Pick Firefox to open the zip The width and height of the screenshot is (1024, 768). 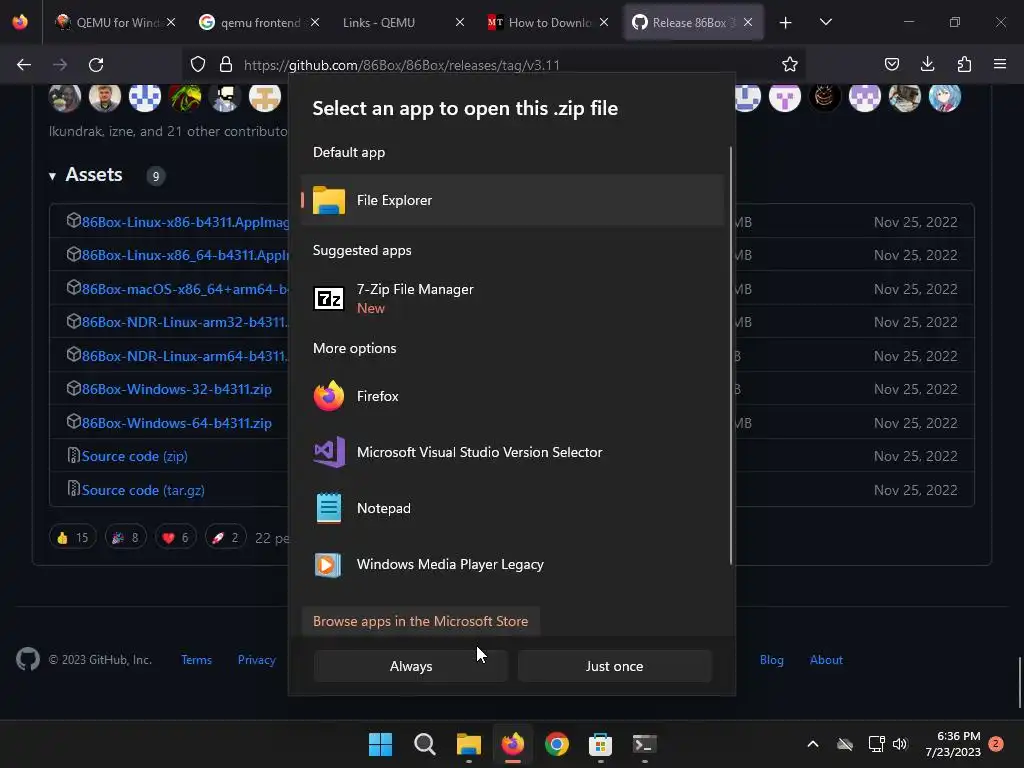tap(513, 396)
